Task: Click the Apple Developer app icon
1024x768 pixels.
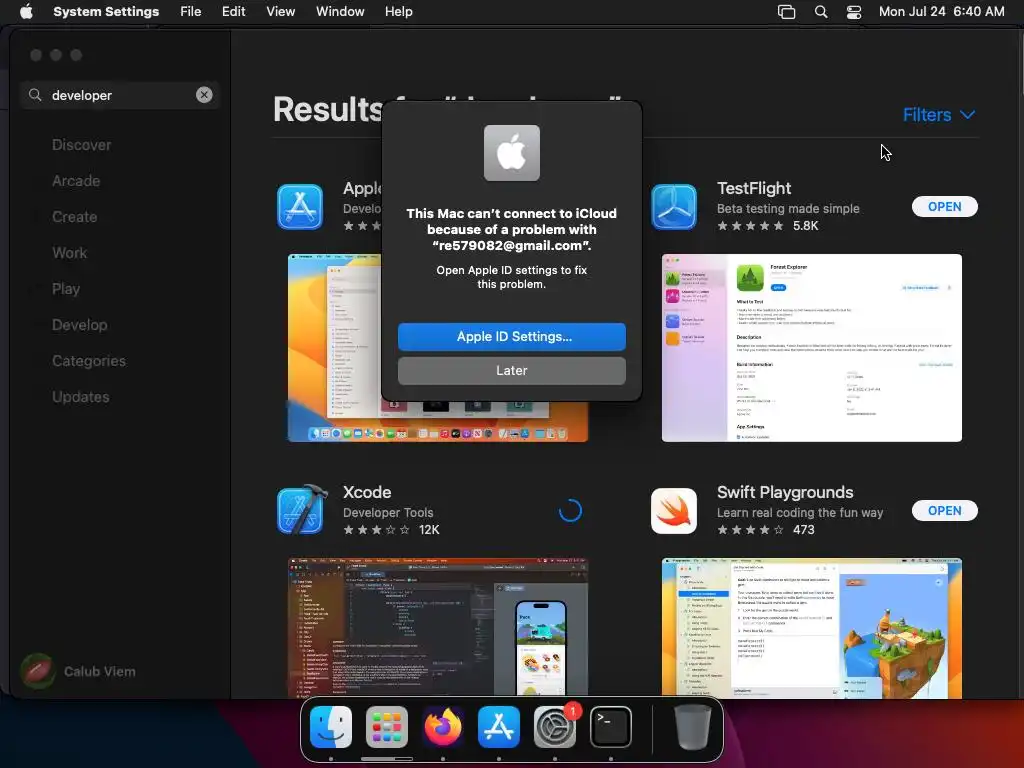Action: [300, 207]
